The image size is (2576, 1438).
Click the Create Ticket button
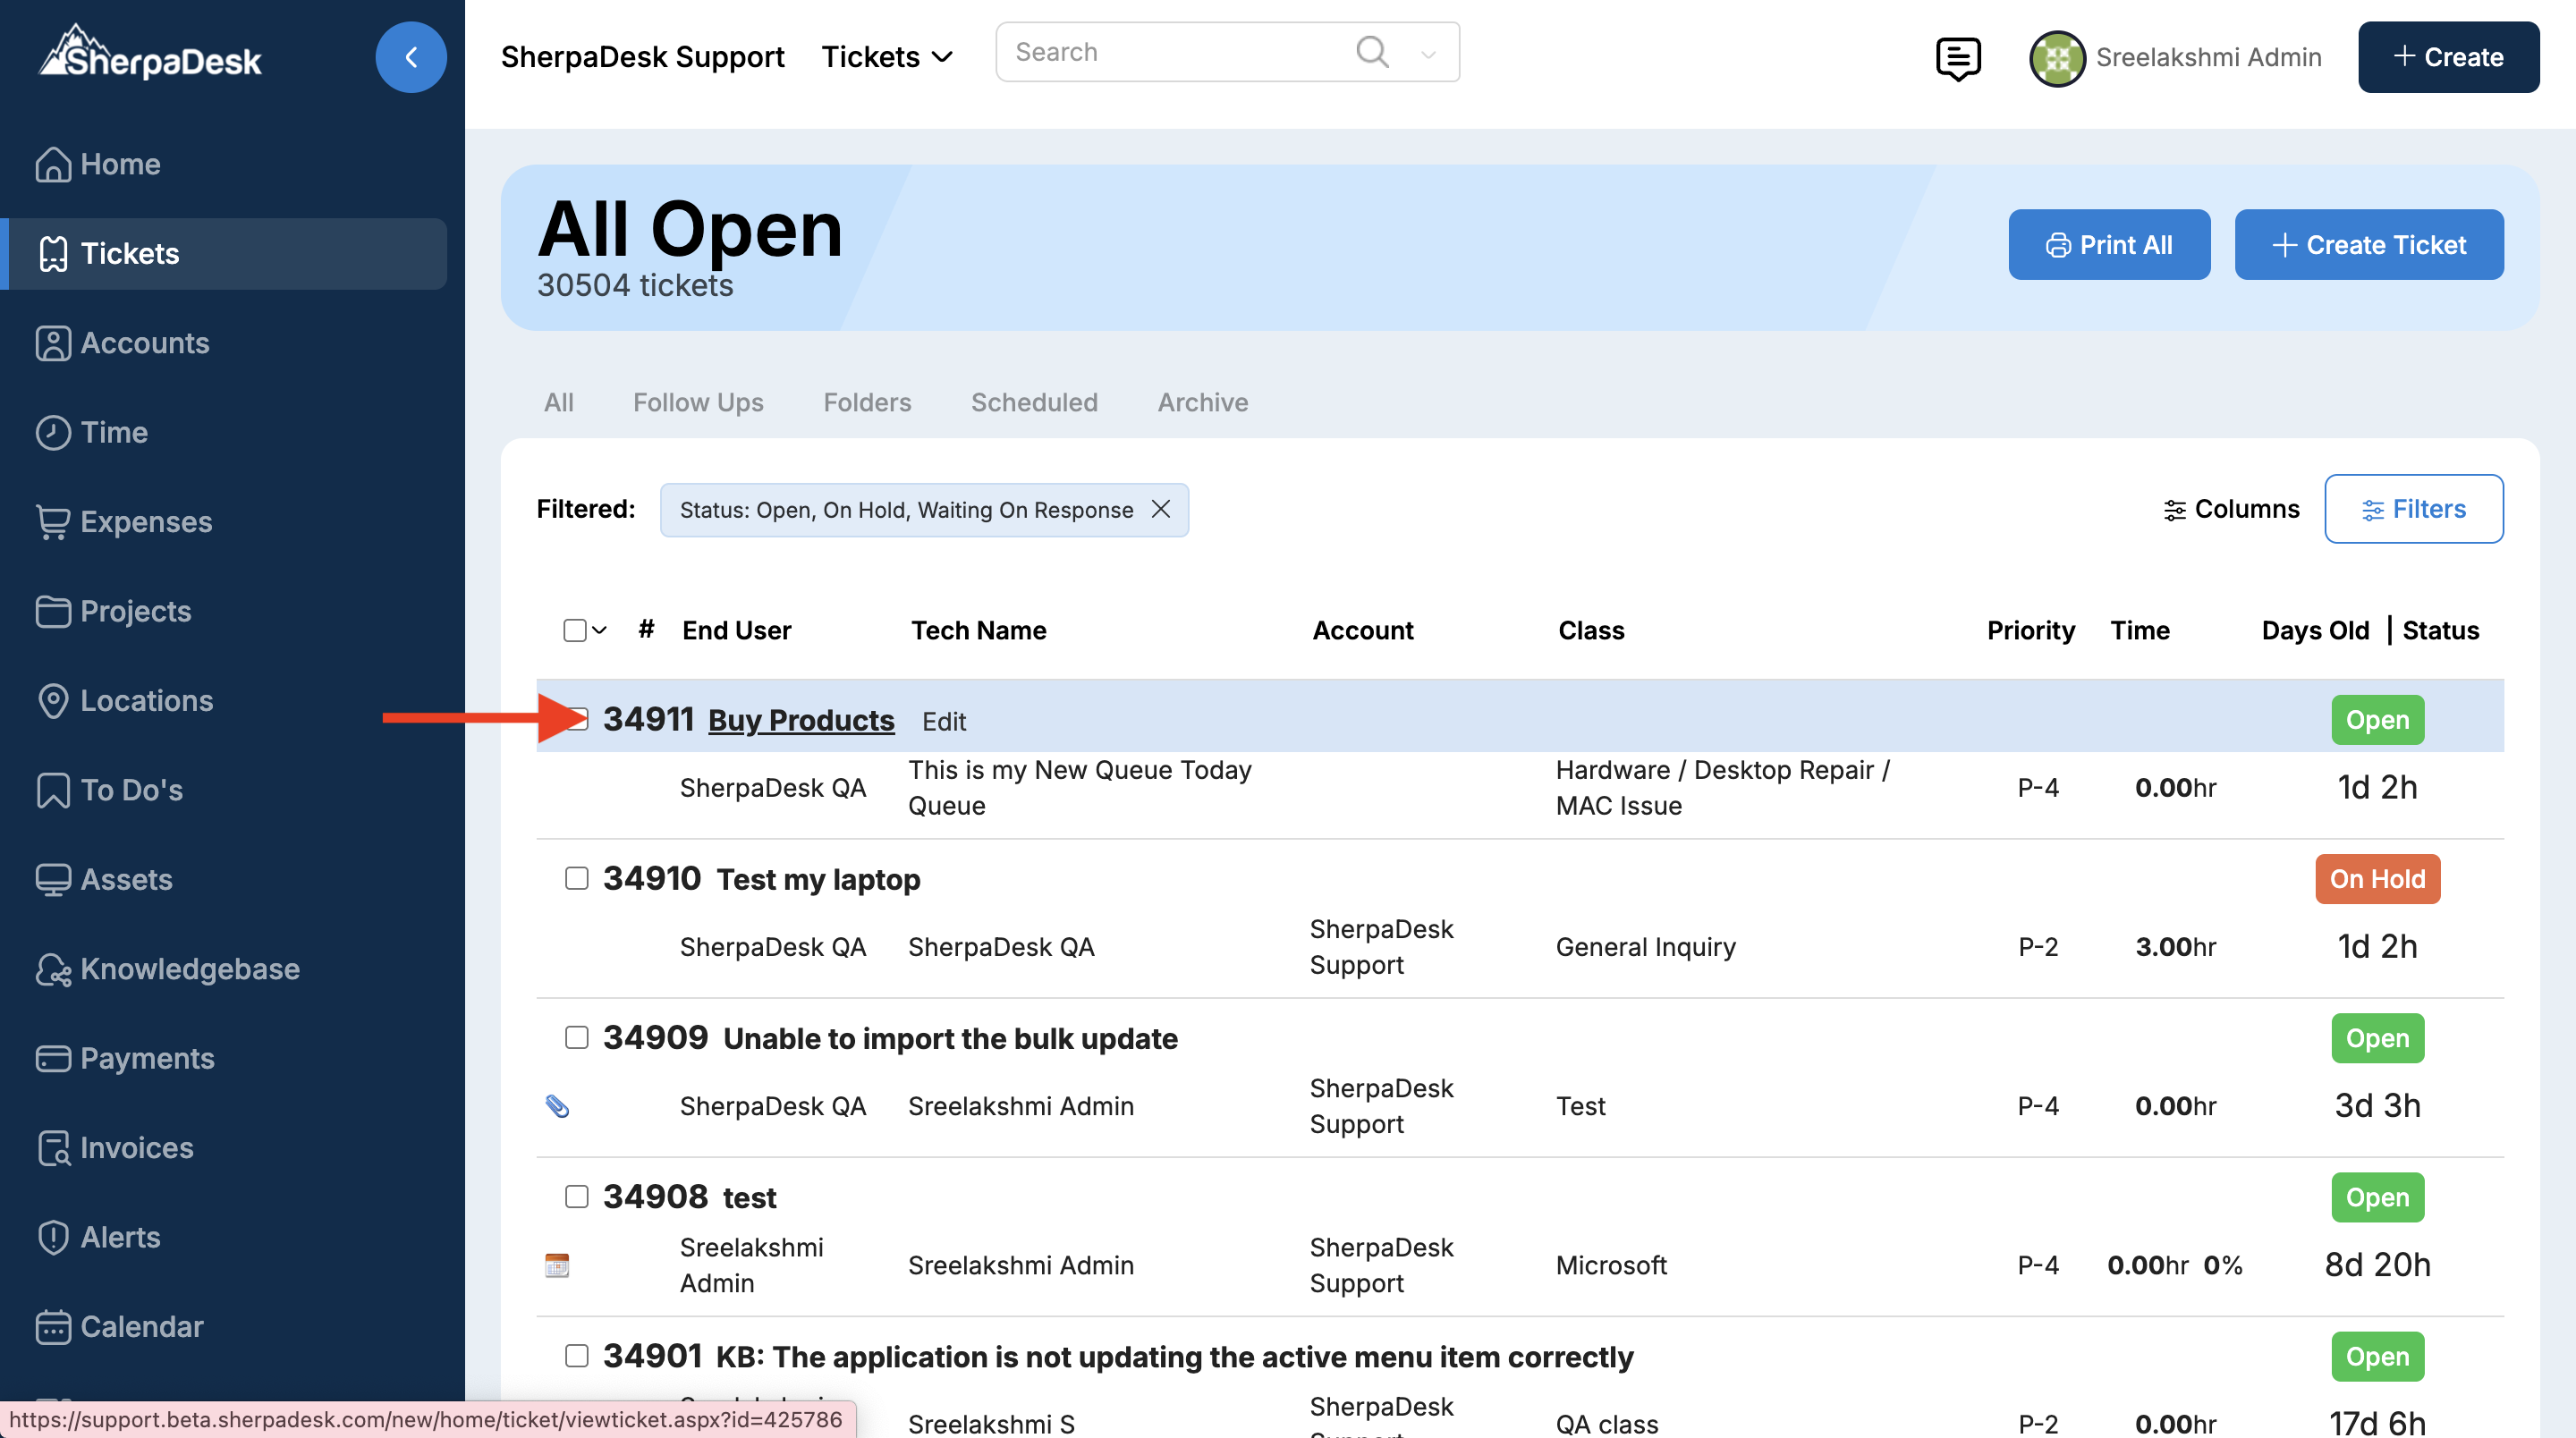tap(2368, 244)
